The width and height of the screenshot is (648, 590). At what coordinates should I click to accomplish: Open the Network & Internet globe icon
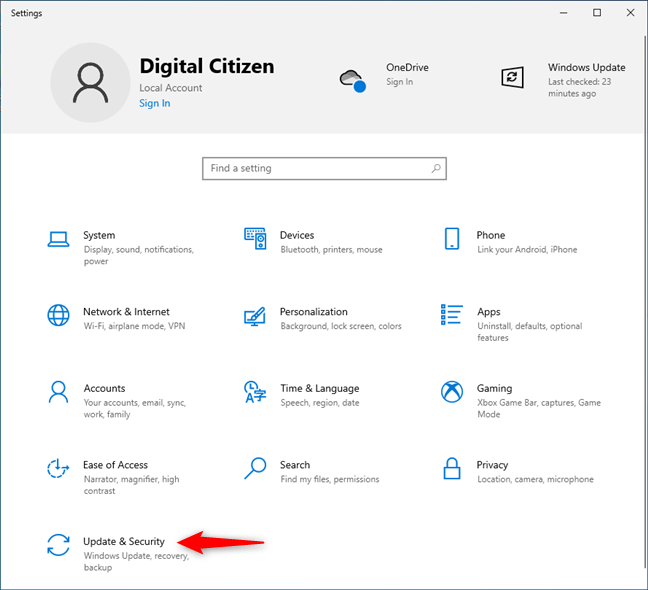[58, 315]
